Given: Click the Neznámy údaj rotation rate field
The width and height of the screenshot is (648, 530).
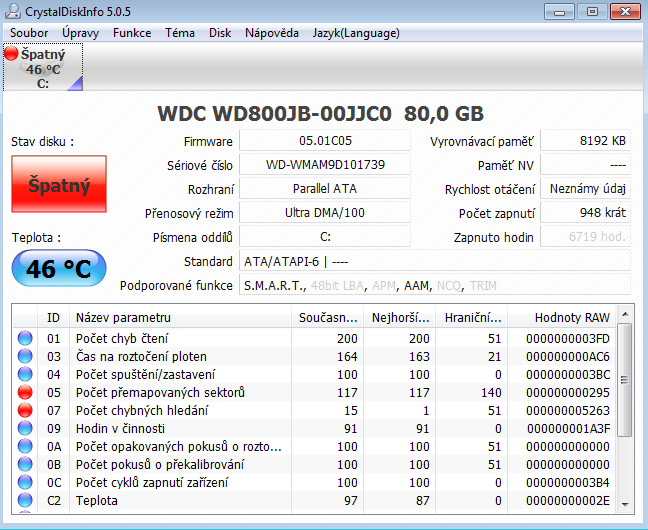Looking at the screenshot, I should (x=586, y=189).
